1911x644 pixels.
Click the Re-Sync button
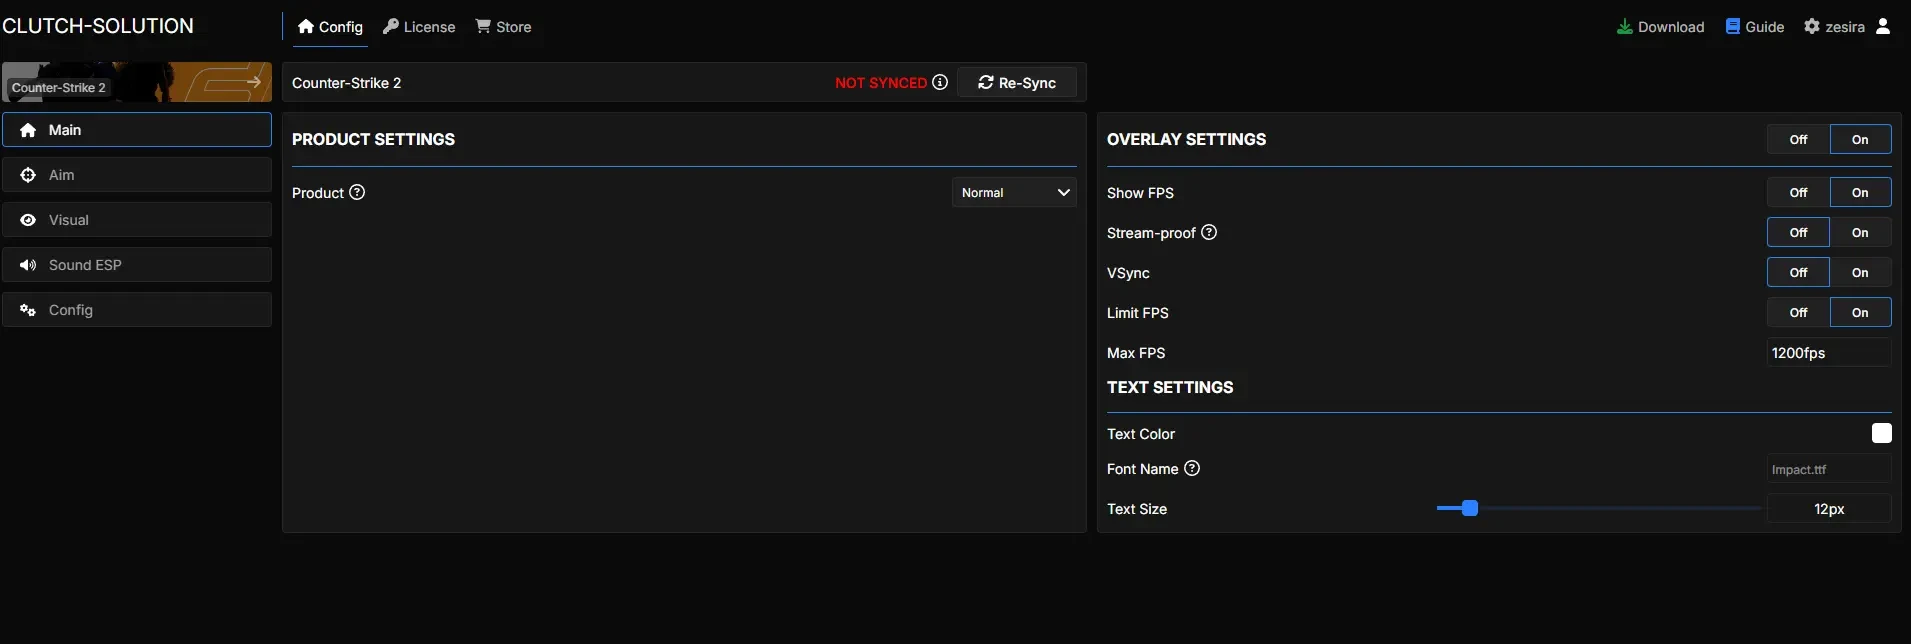coord(1017,82)
